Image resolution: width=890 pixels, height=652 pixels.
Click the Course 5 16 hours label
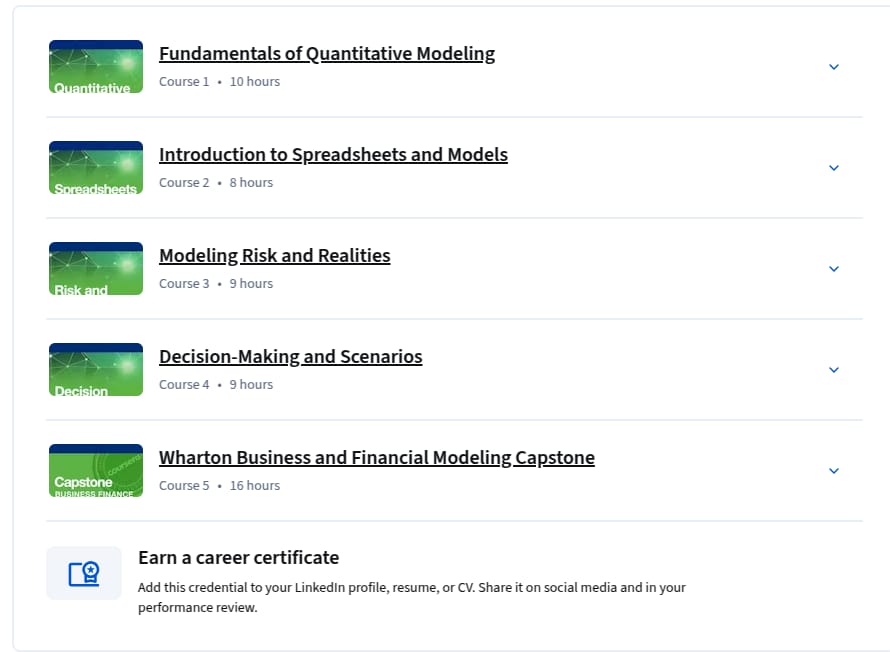click(x=219, y=486)
